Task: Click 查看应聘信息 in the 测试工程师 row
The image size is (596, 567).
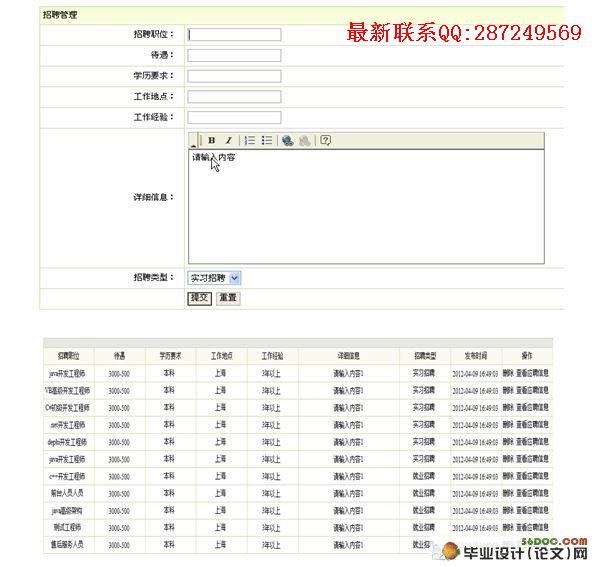Action: [x=532, y=527]
